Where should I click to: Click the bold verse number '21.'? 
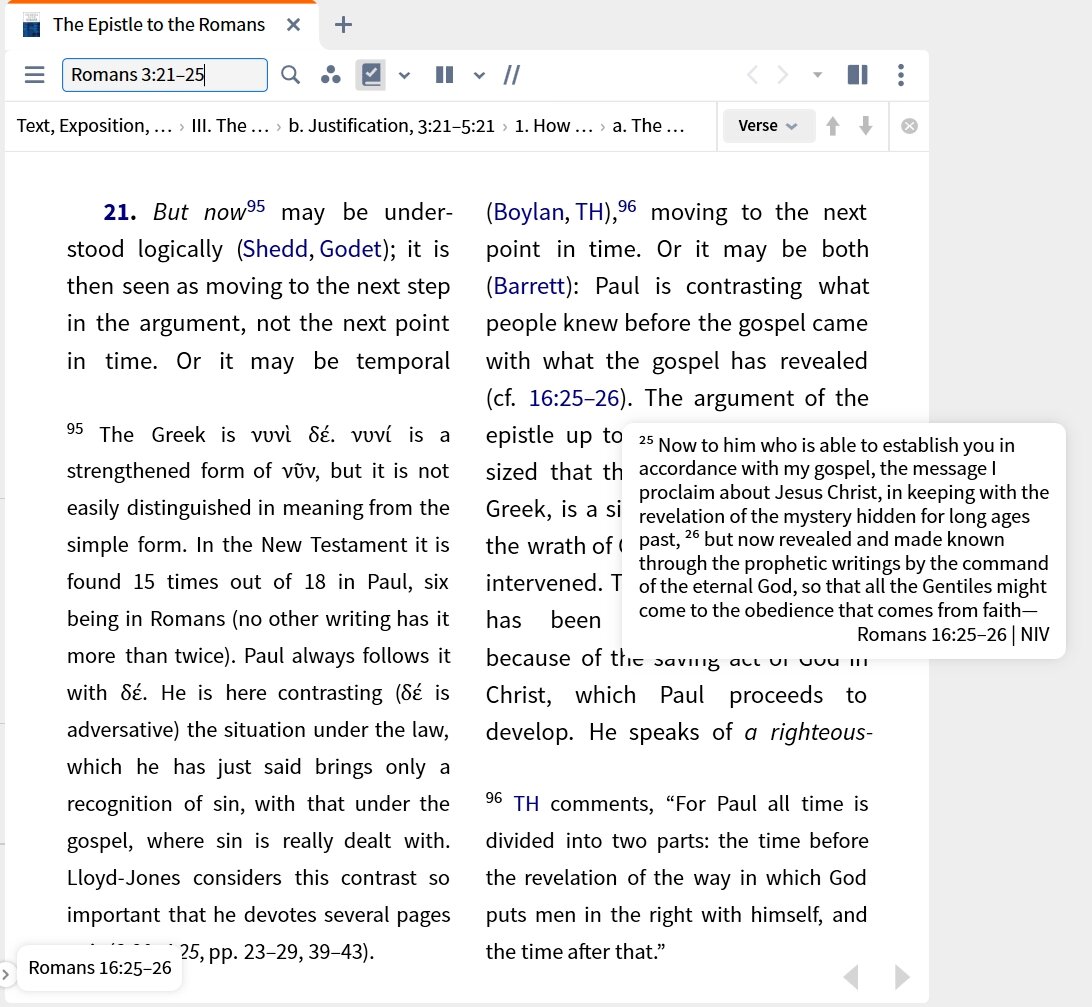coord(120,212)
